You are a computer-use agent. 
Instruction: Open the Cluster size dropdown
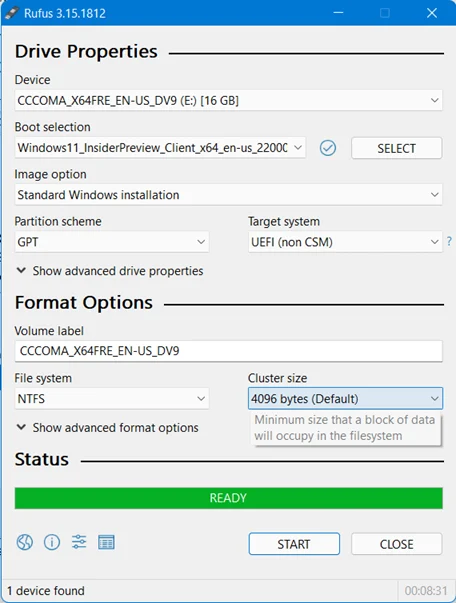(x=345, y=398)
